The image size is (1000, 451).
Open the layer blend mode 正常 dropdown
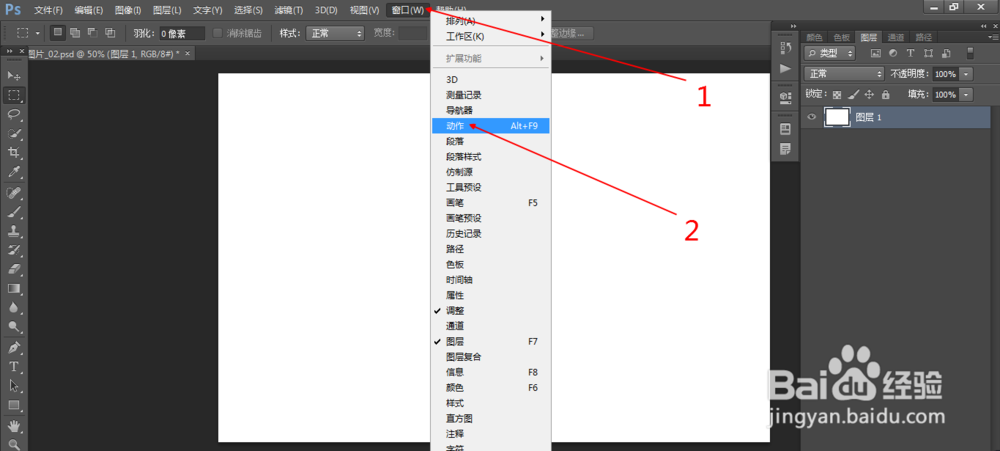tap(844, 74)
